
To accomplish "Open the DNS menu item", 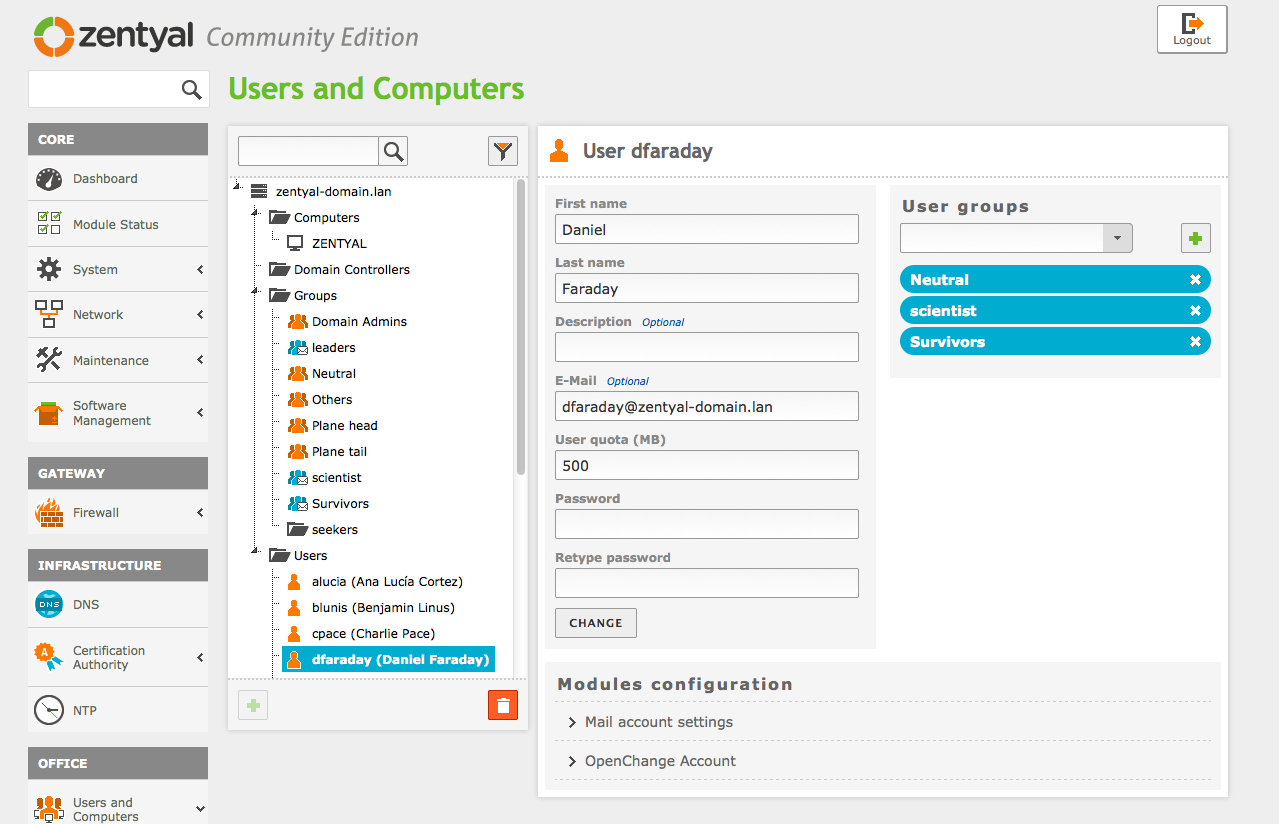I will click(118, 604).
